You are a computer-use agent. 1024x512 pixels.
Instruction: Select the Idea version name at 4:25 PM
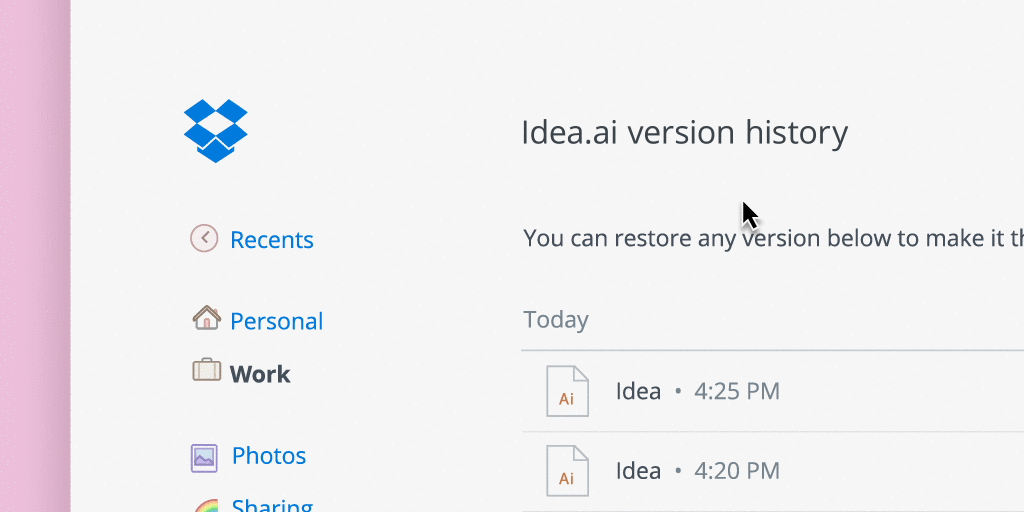638,391
